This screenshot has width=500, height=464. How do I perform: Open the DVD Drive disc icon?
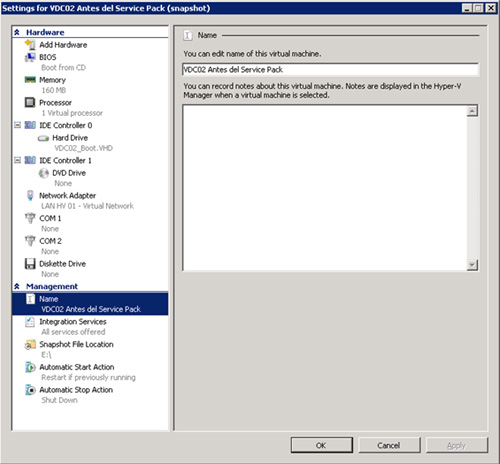(x=43, y=173)
